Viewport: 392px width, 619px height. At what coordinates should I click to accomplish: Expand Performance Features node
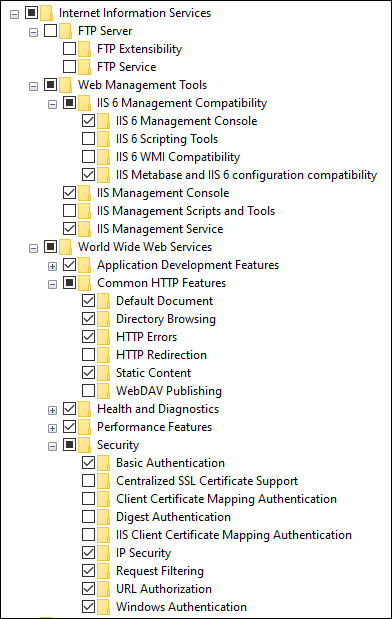[52, 428]
